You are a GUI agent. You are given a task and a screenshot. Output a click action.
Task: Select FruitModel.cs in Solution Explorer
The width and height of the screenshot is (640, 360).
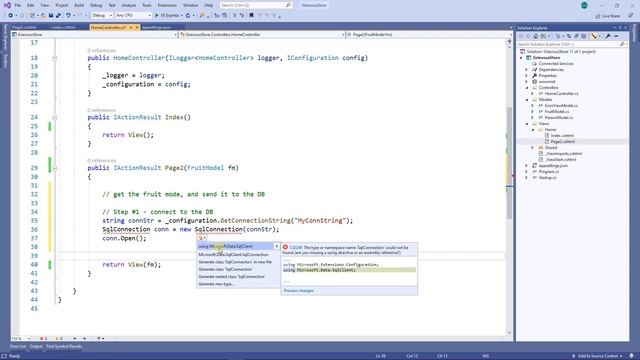(557, 111)
